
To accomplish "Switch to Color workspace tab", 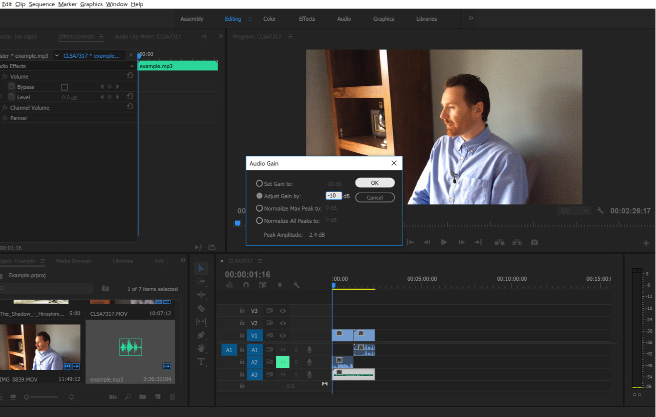I will click(269, 19).
